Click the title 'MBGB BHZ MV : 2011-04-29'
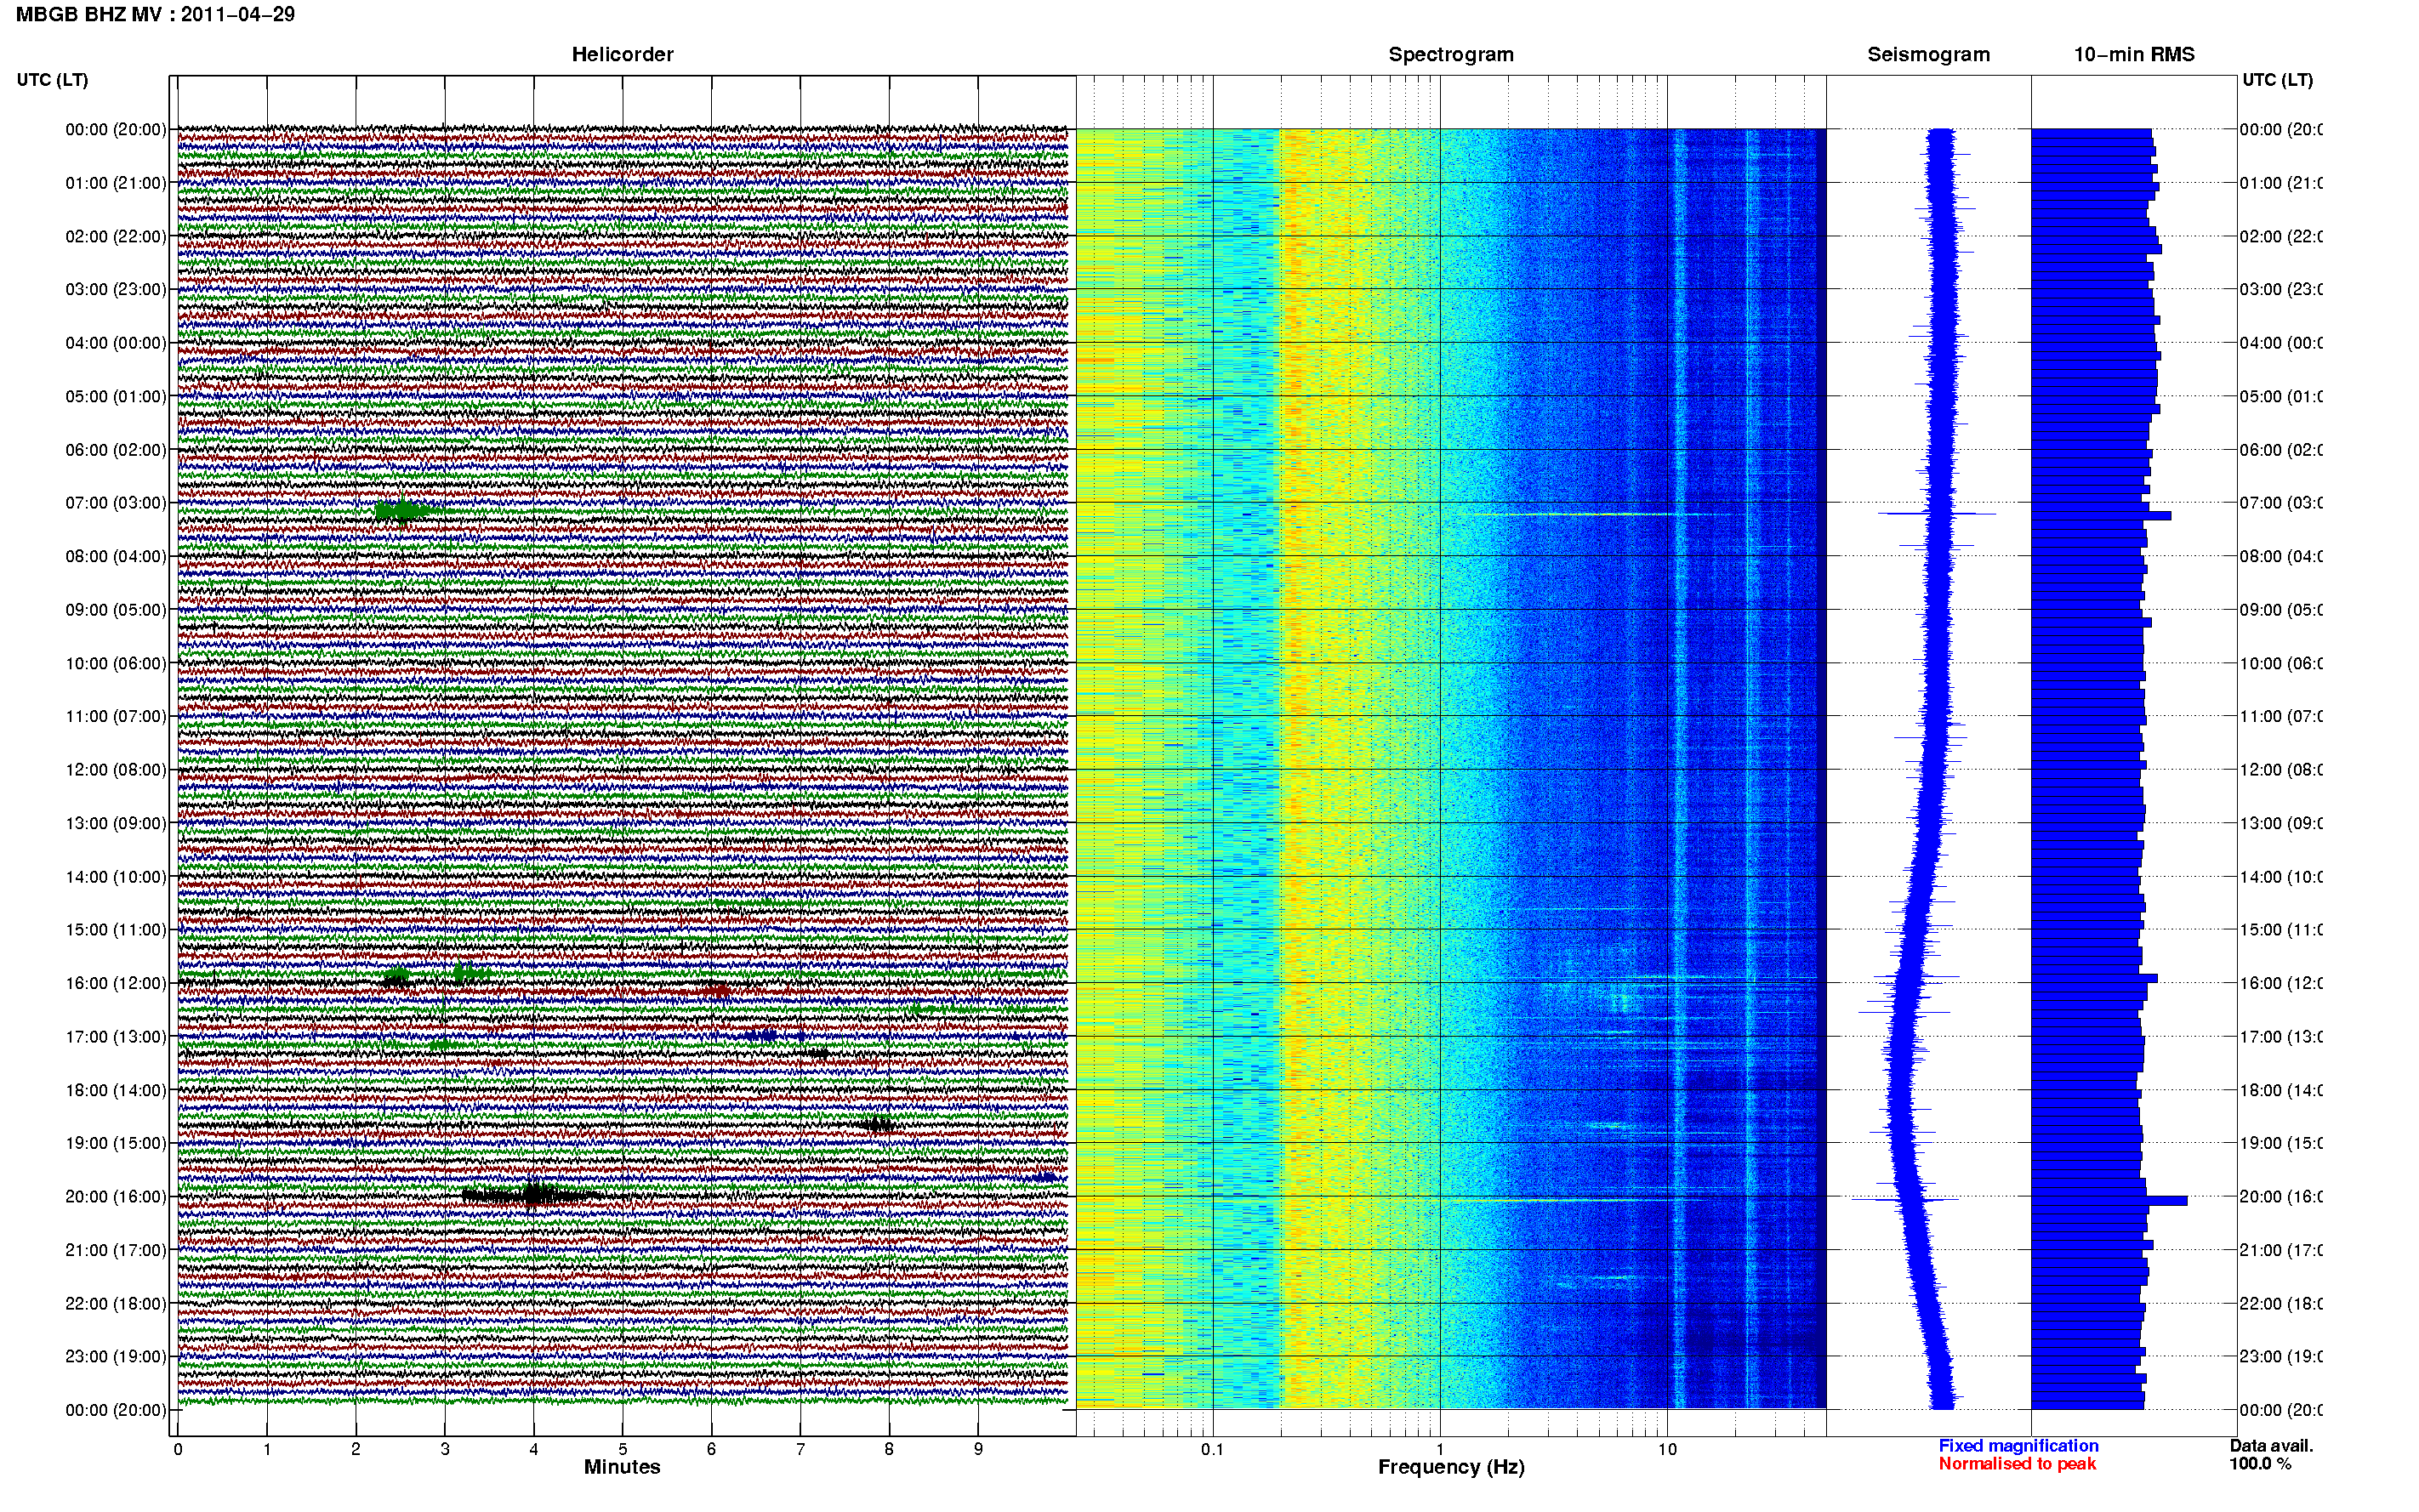The image size is (2419, 1512). coord(155,14)
